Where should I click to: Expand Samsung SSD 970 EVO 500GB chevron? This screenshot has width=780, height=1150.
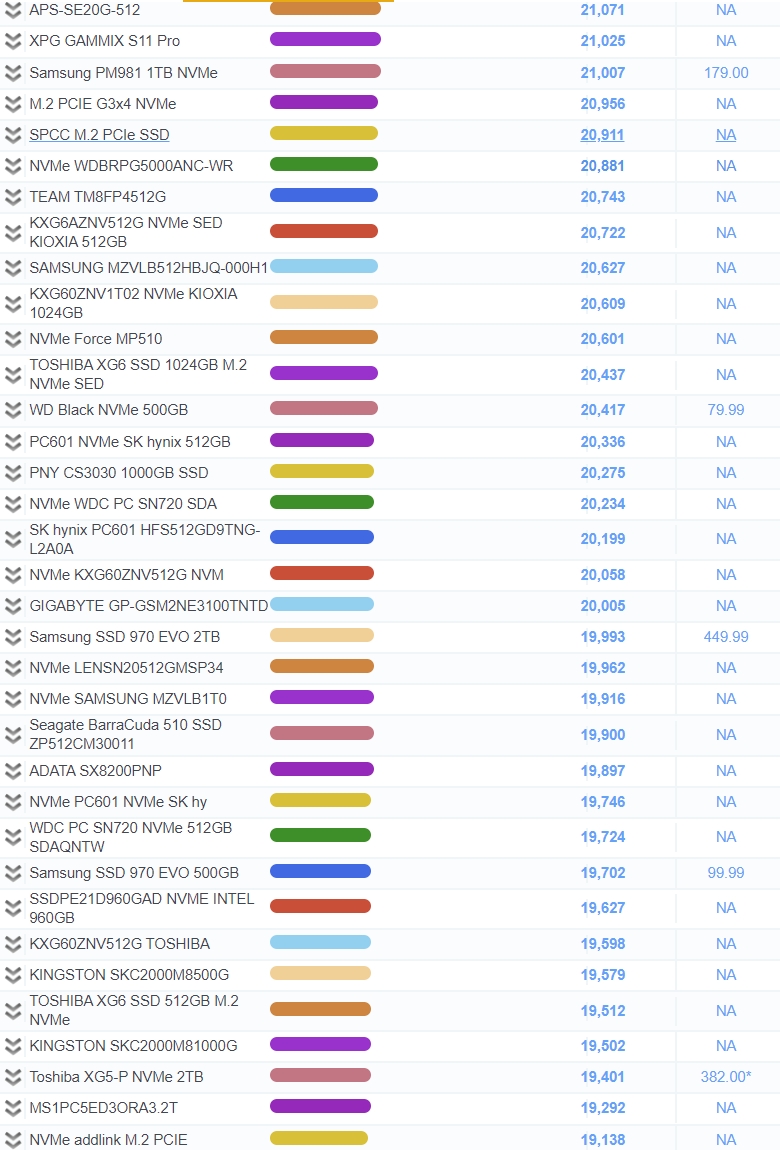point(12,873)
